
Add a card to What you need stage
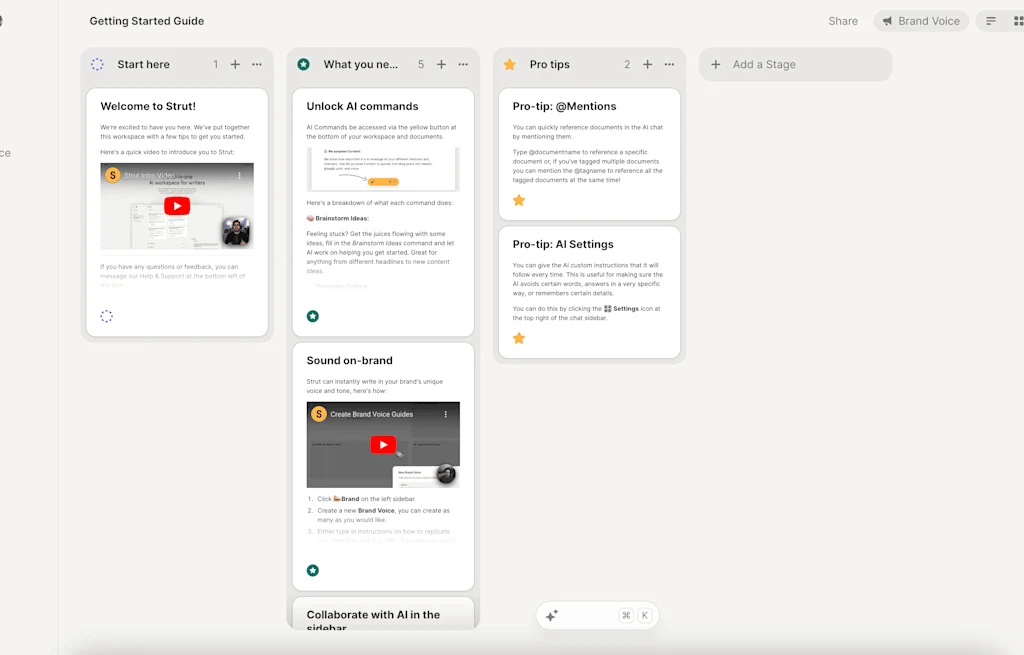pos(441,64)
